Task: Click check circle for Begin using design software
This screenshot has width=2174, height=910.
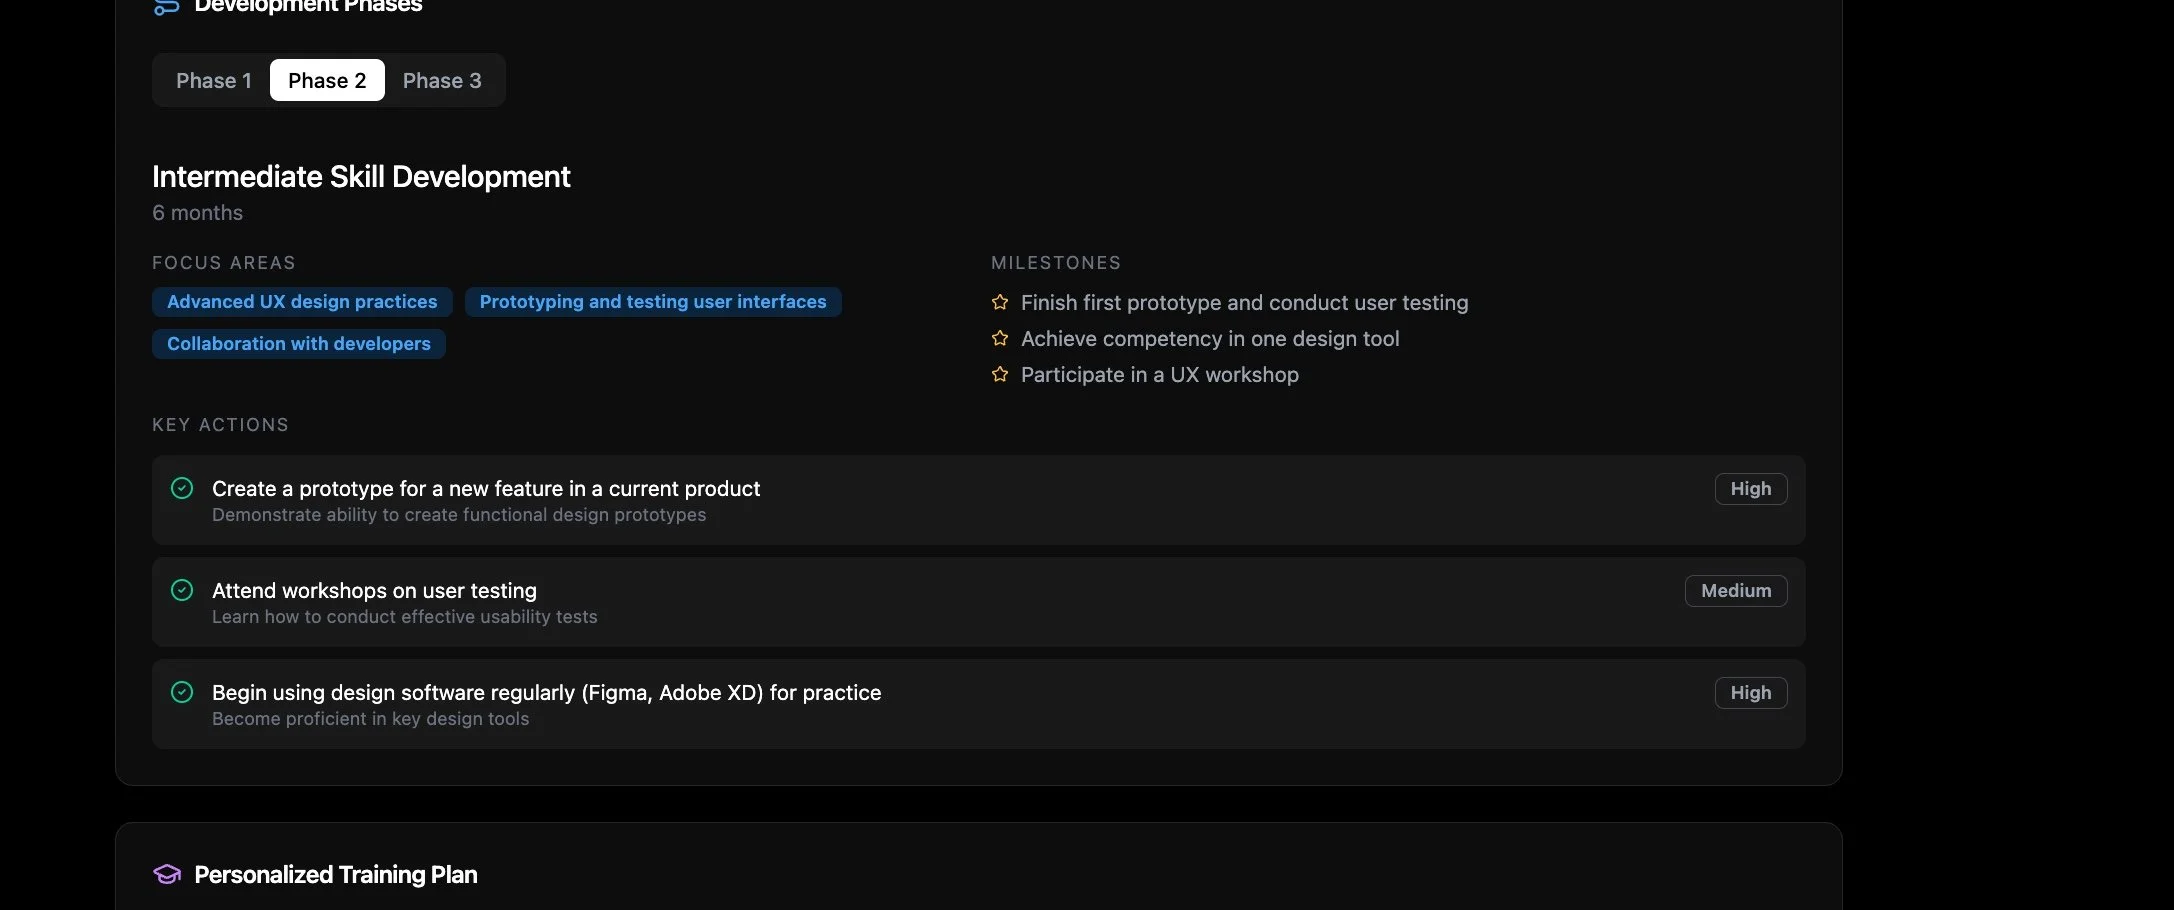Action: coord(182,692)
